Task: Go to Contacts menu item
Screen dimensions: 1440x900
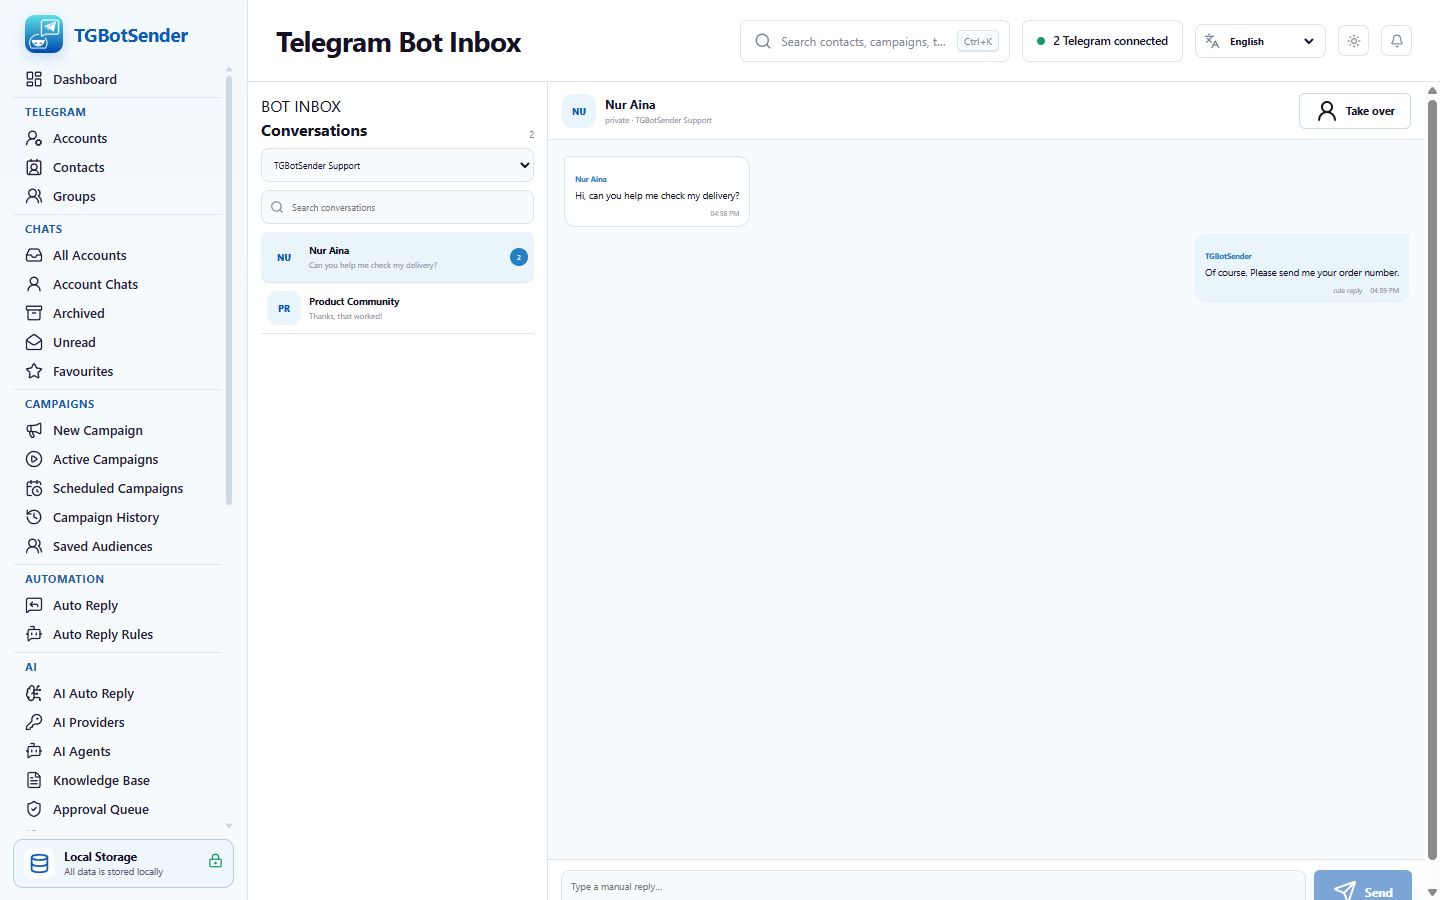Action: pyautogui.click(x=118, y=167)
